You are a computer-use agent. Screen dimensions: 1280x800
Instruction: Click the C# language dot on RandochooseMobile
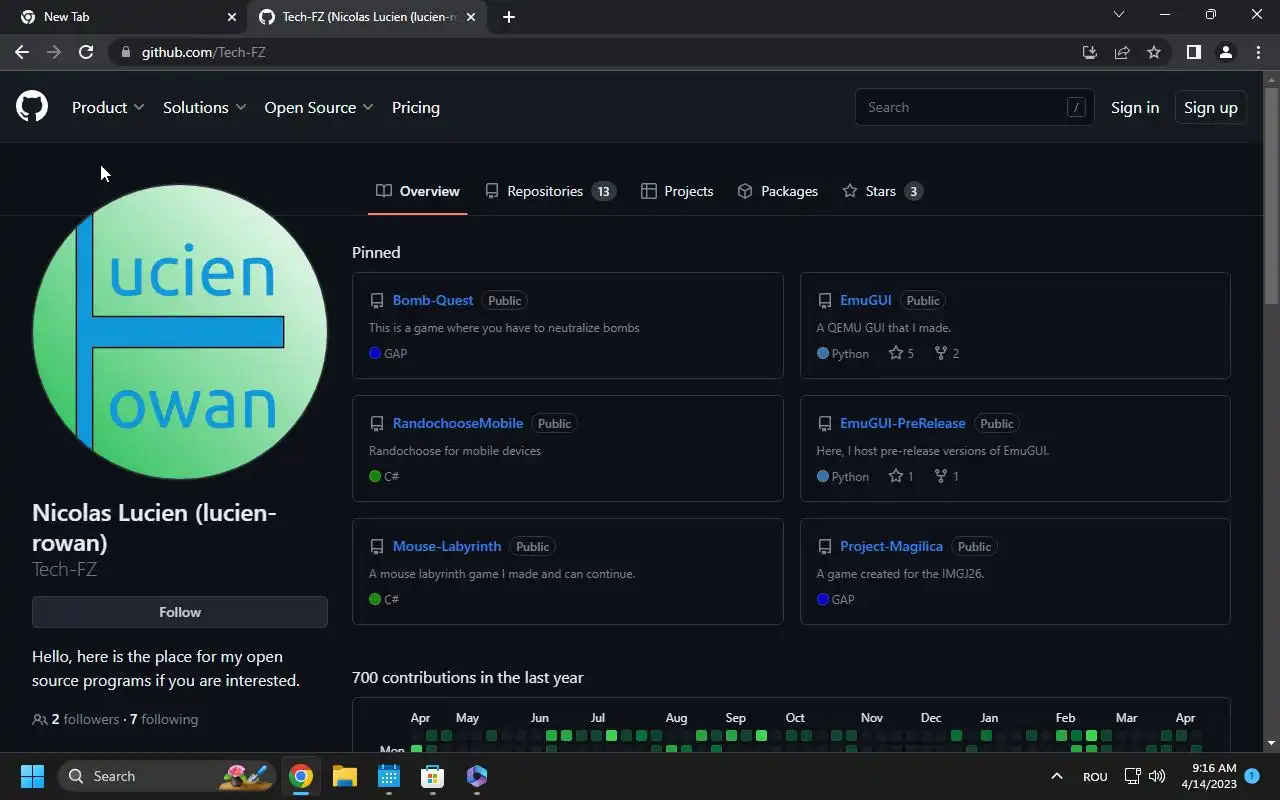click(375, 476)
